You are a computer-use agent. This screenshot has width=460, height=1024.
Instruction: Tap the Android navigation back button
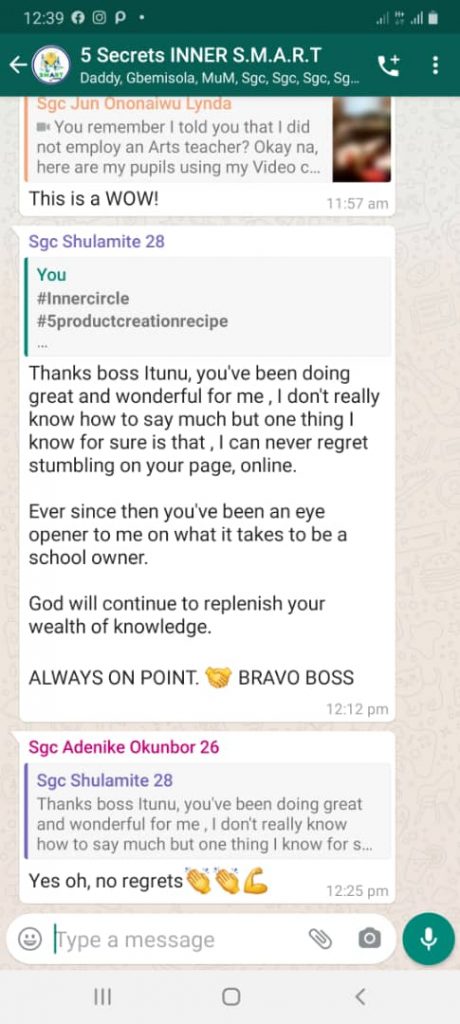point(359,997)
